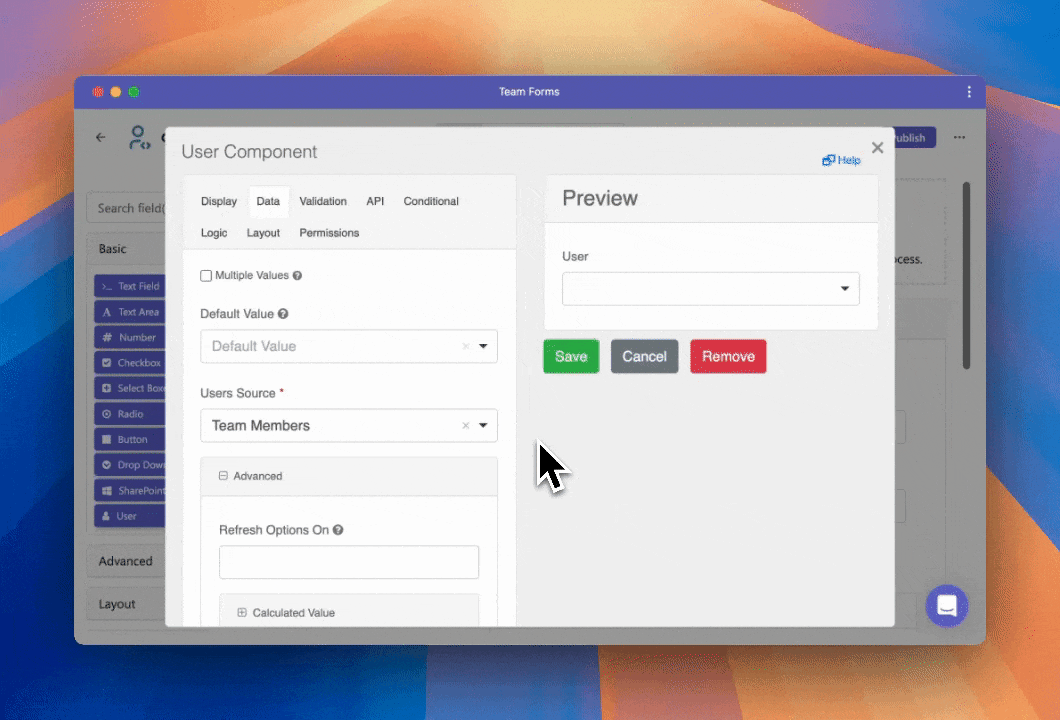The width and height of the screenshot is (1060, 720).
Task: Open the chat support bubble
Action: [x=946, y=606]
